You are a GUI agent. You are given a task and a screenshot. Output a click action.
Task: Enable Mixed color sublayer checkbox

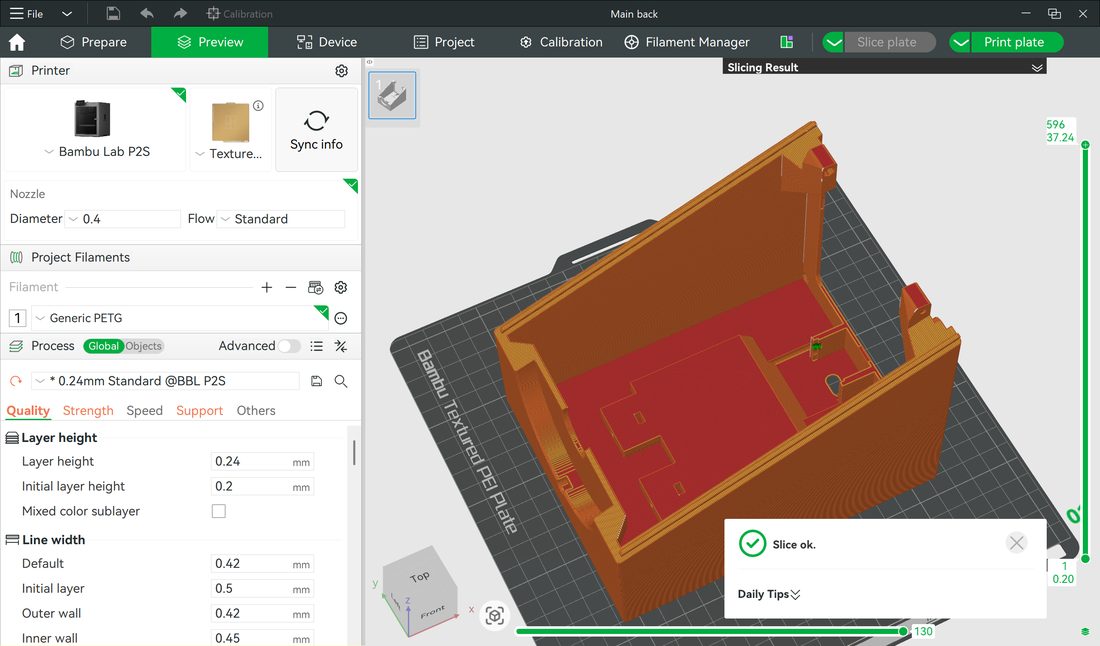(x=219, y=511)
